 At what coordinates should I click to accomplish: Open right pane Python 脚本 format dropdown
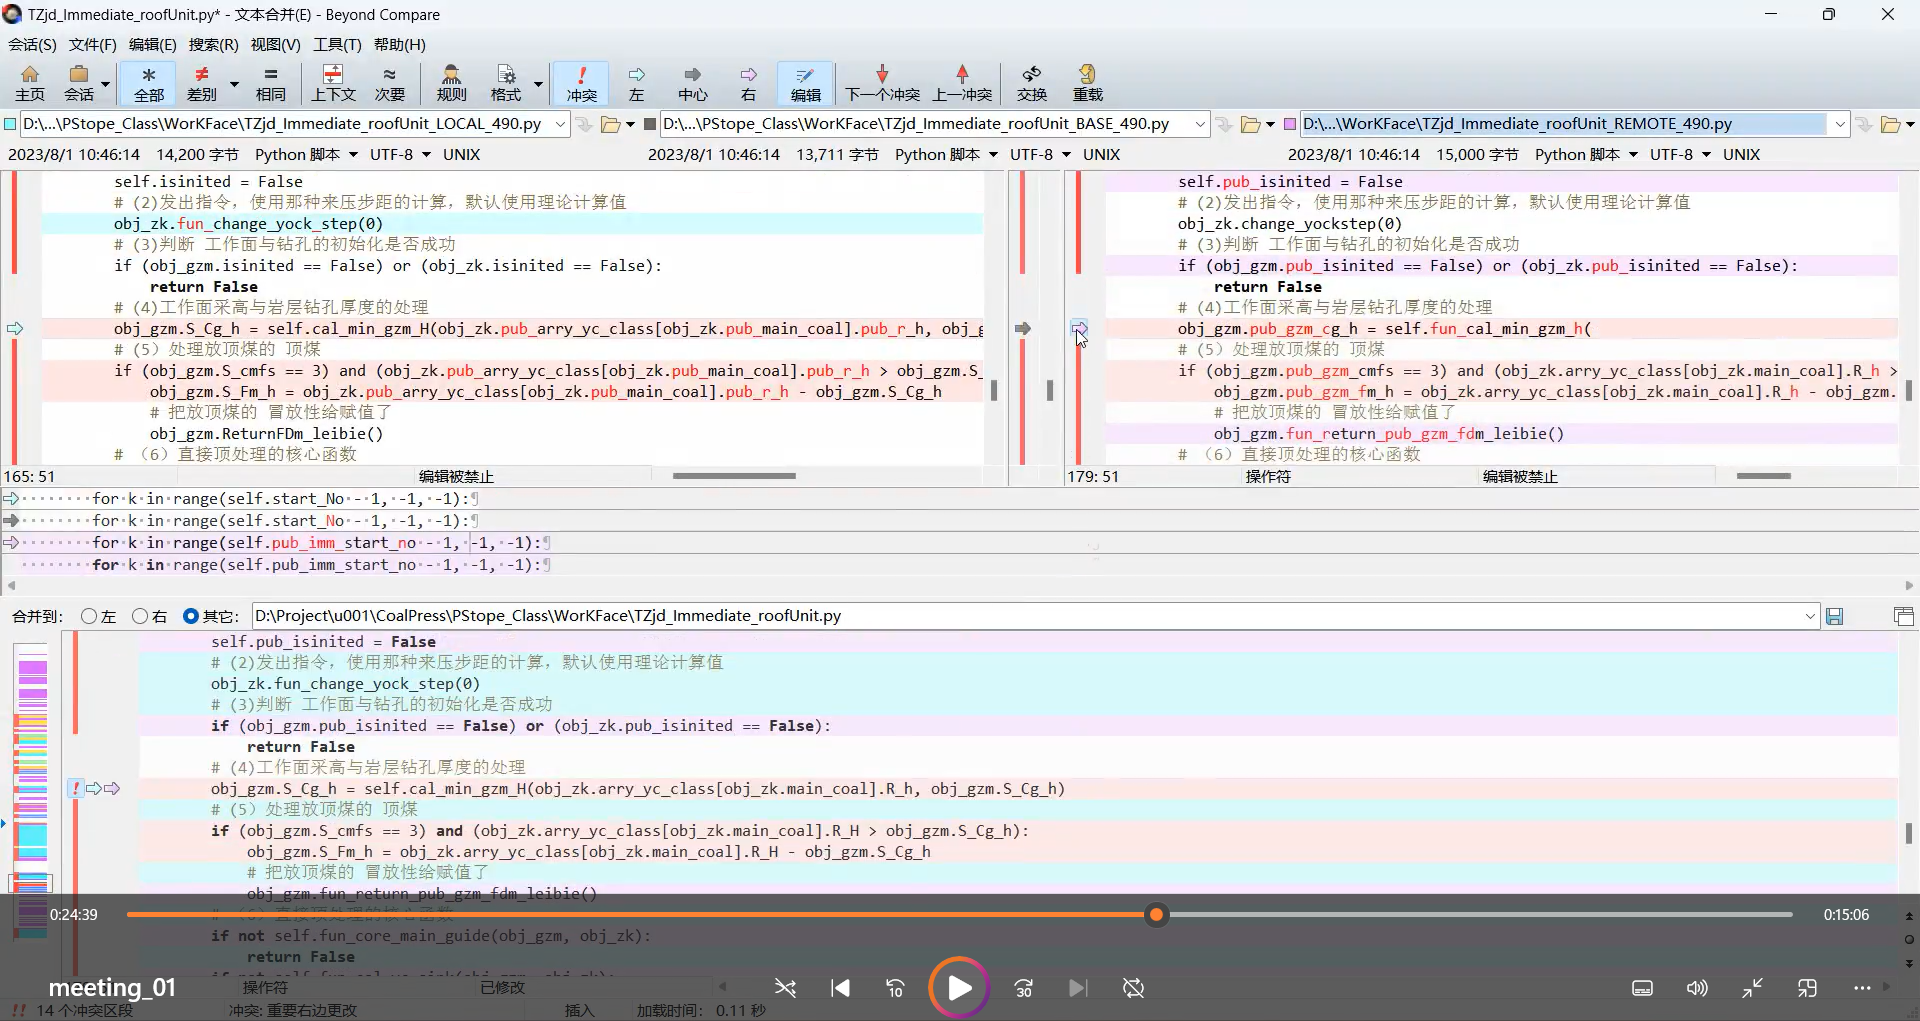point(1586,155)
